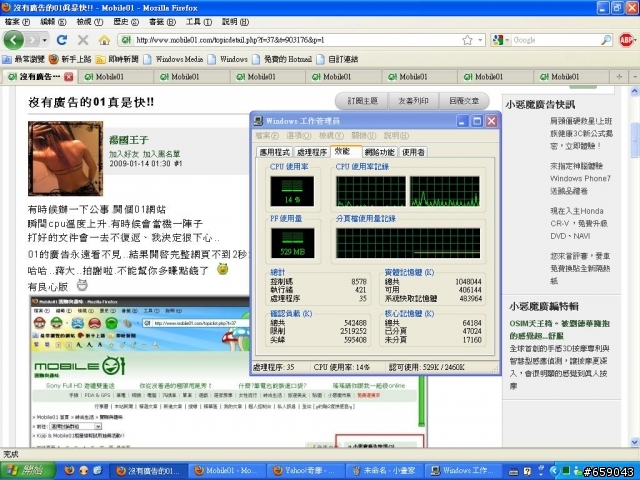Viewport: 640px width, 480px height.
Task: Click the search magnifier icon
Action: click(606, 40)
